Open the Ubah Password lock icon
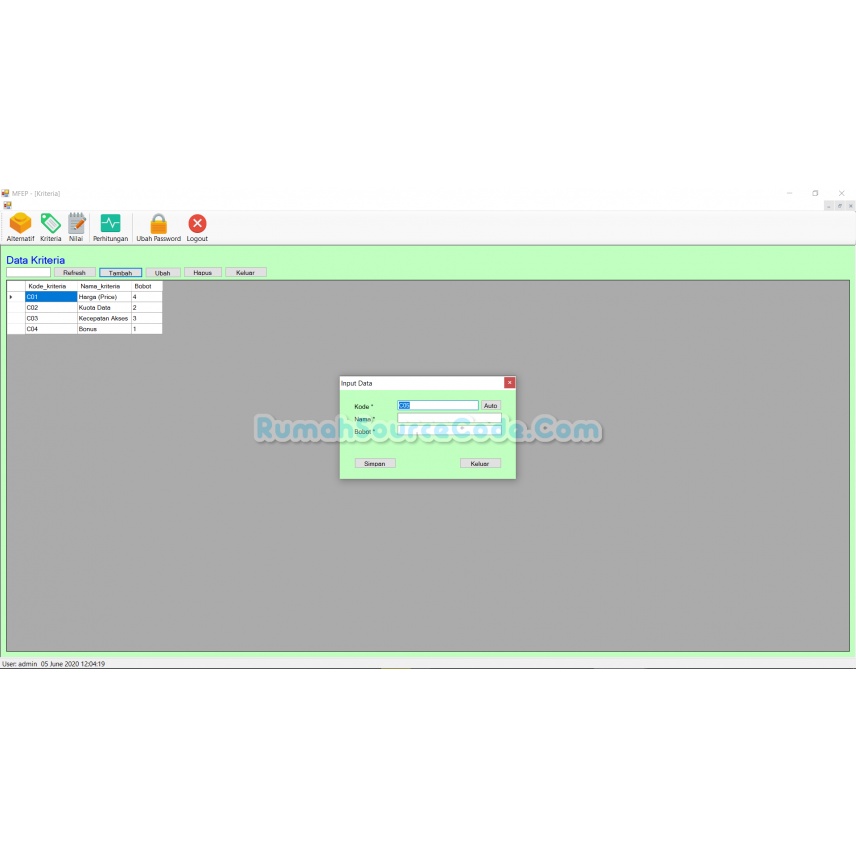 point(158,227)
